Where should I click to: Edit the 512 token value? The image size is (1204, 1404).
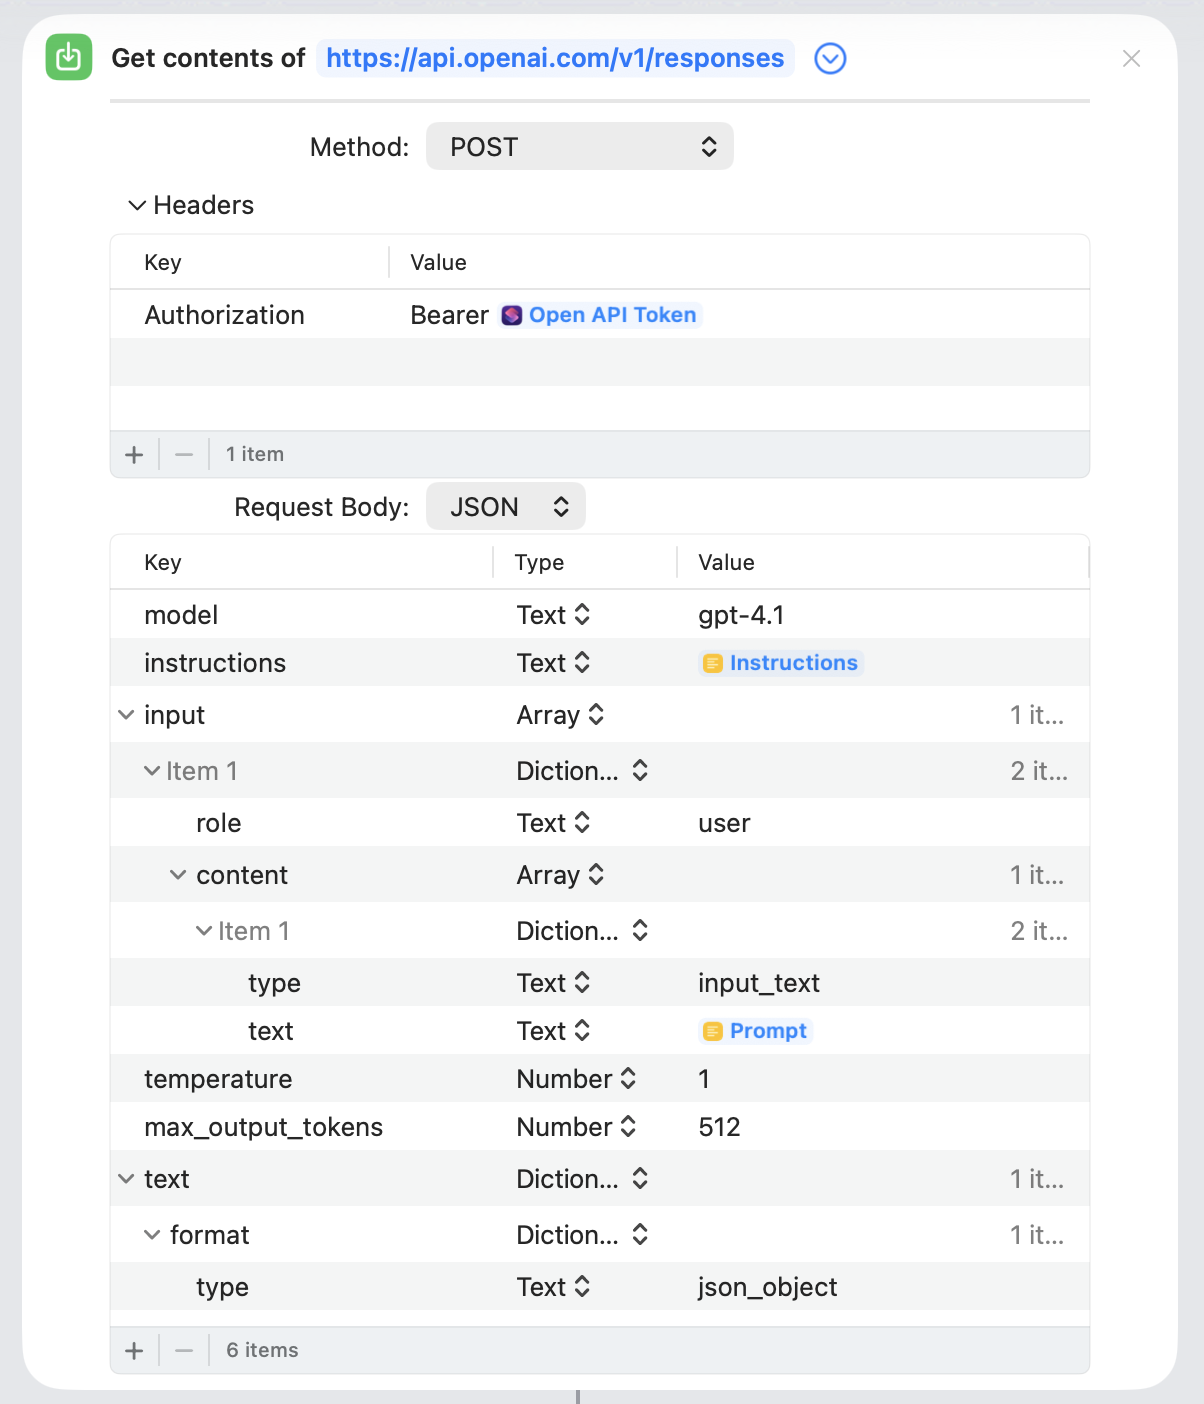[719, 1127]
